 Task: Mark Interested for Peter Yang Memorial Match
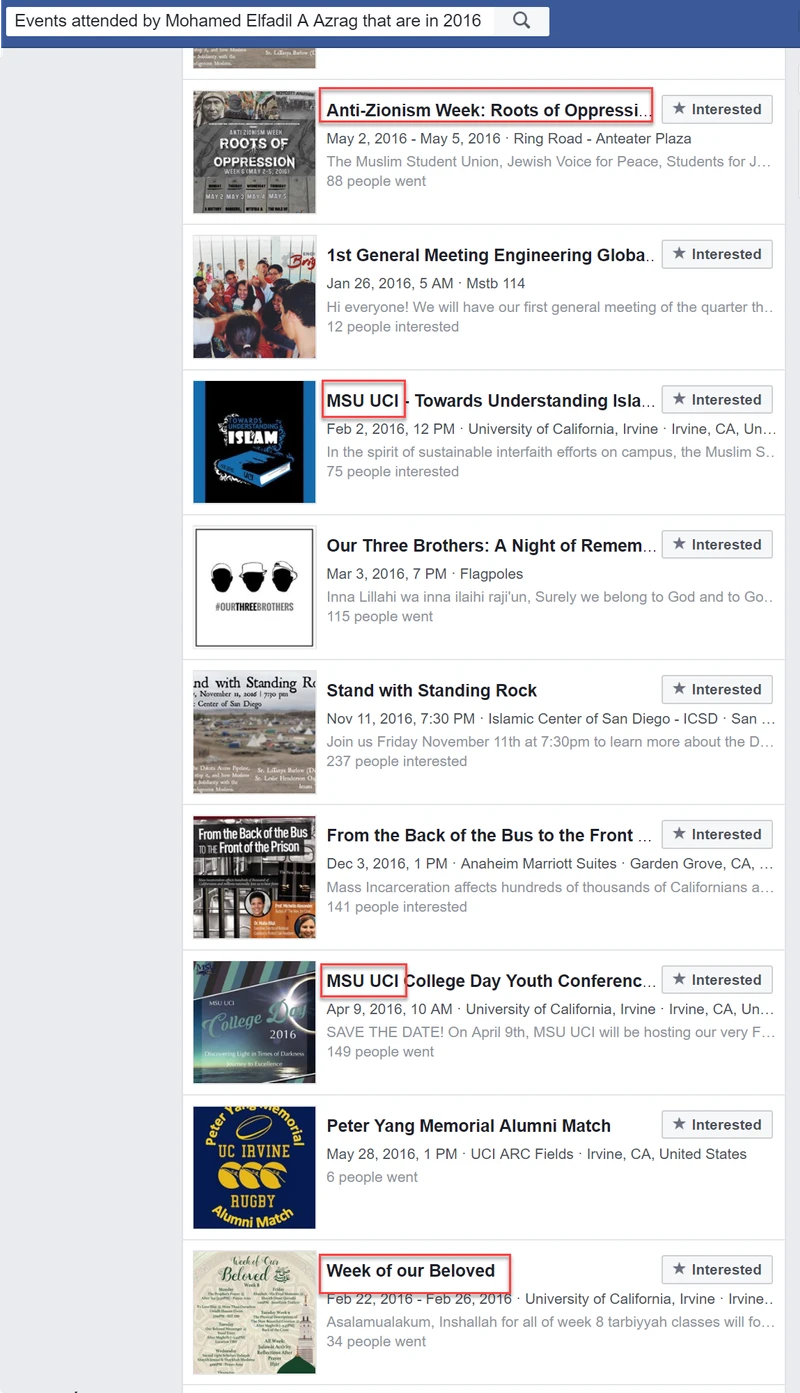[717, 1125]
